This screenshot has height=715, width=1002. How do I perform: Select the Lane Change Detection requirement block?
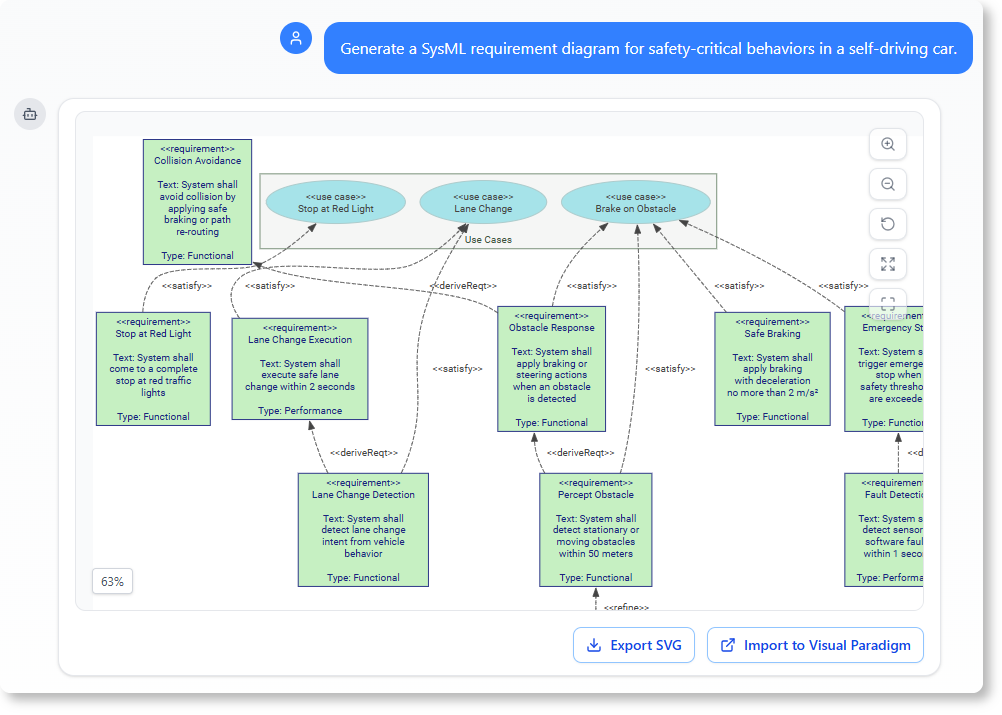point(362,530)
